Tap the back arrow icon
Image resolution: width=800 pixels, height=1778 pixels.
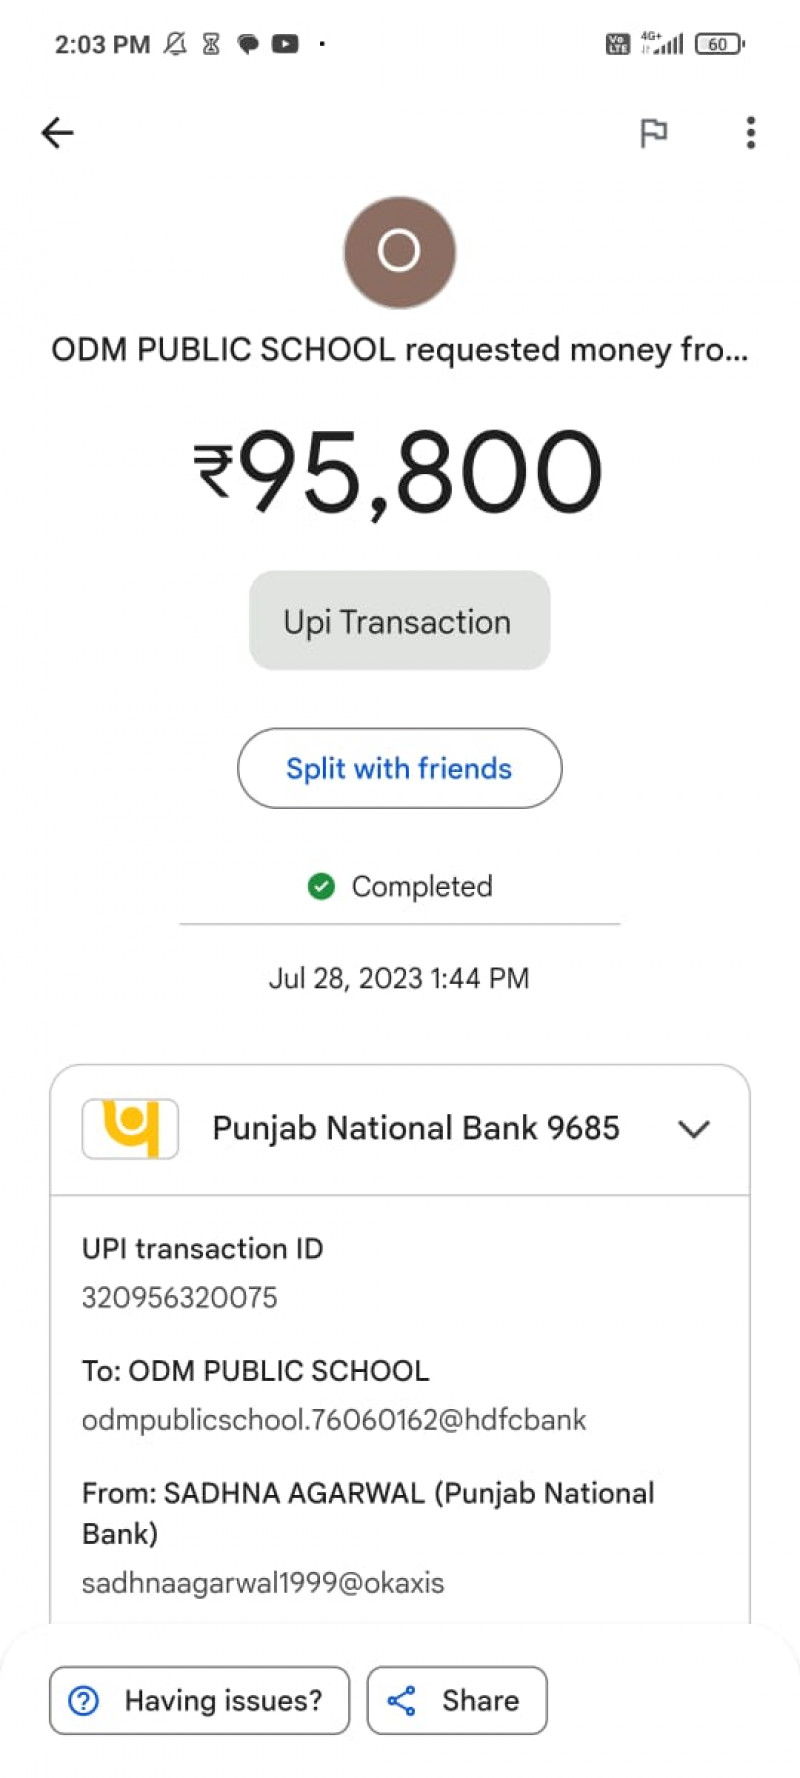coord(58,132)
